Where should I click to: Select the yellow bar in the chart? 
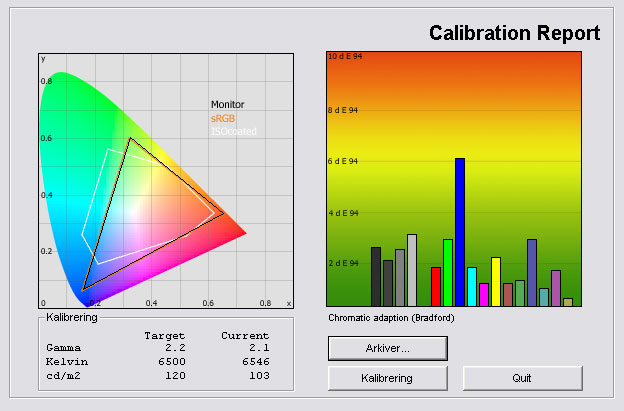point(496,281)
